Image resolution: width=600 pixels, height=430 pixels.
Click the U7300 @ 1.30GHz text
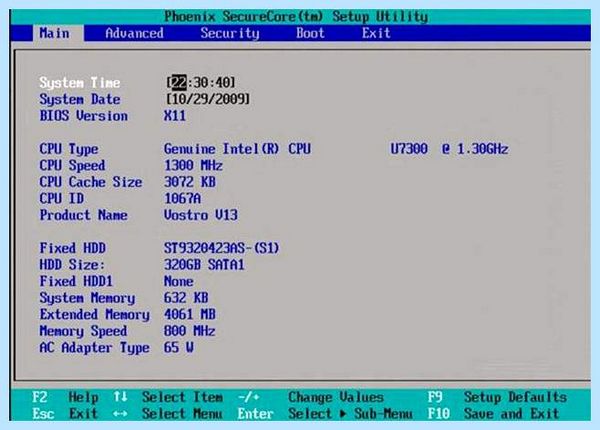[x=449, y=149]
